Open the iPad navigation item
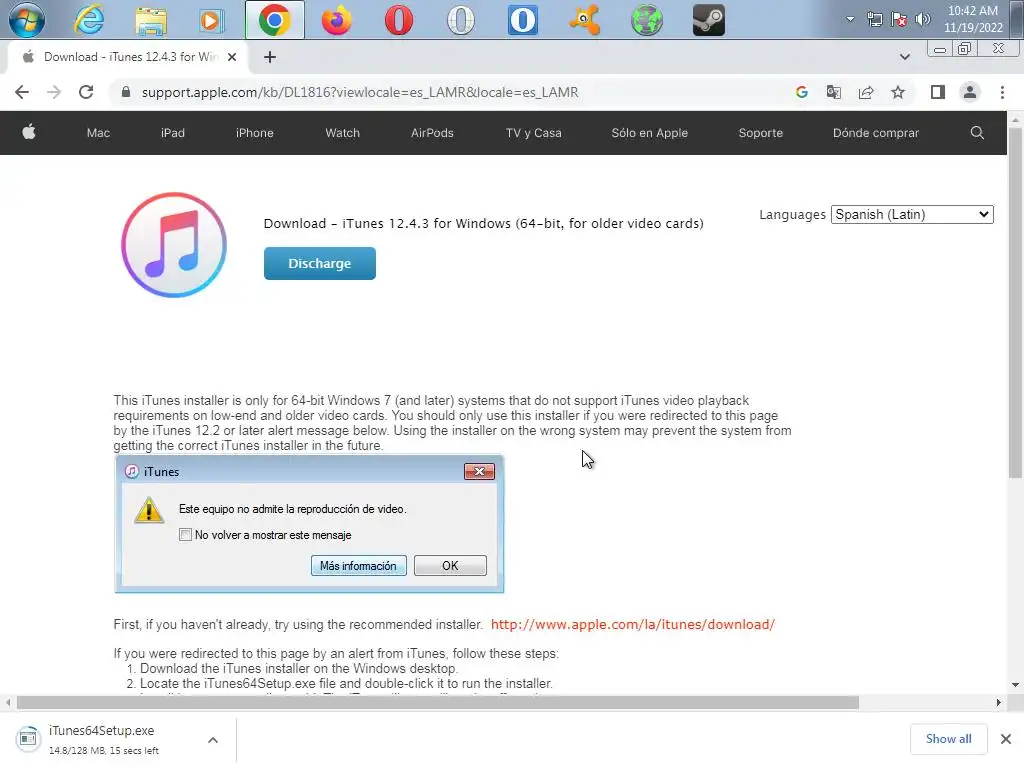 pos(172,133)
